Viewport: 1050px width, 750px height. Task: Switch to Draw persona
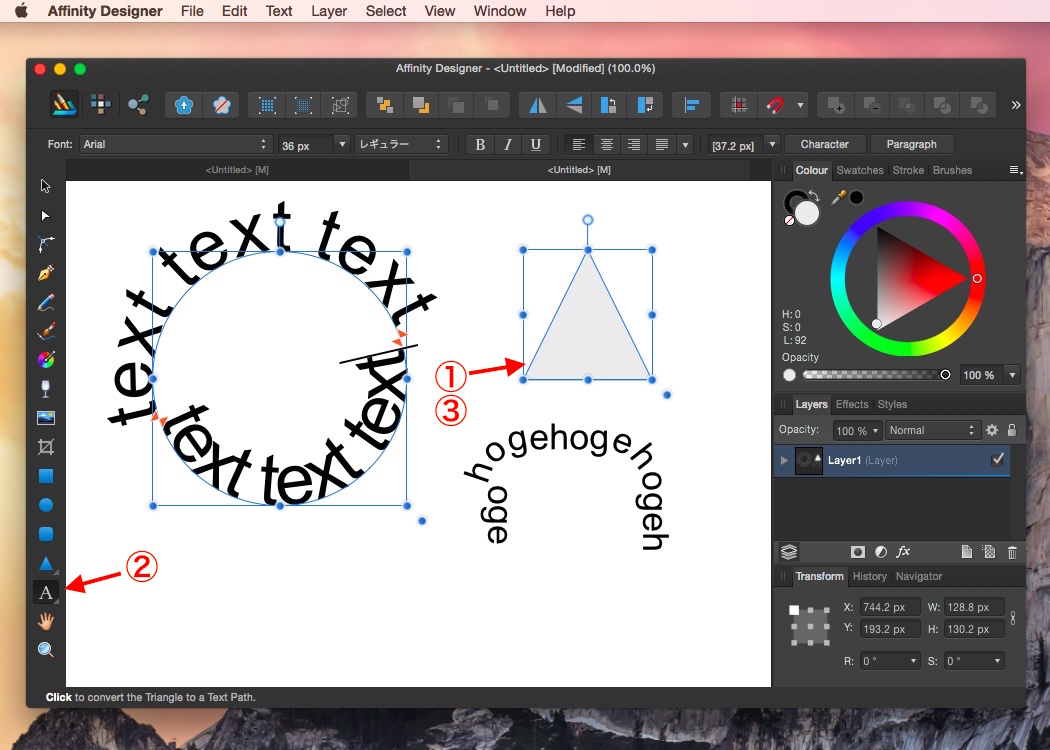[64, 104]
